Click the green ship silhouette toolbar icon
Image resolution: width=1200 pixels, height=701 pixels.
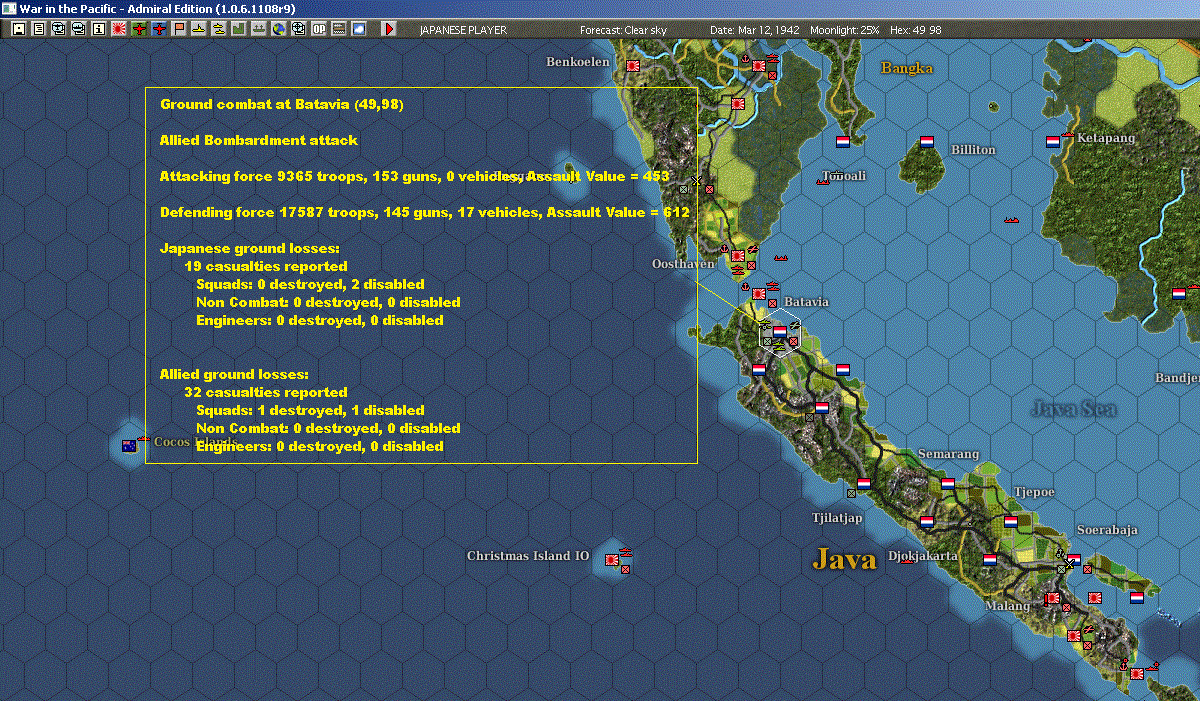click(x=258, y=29)
